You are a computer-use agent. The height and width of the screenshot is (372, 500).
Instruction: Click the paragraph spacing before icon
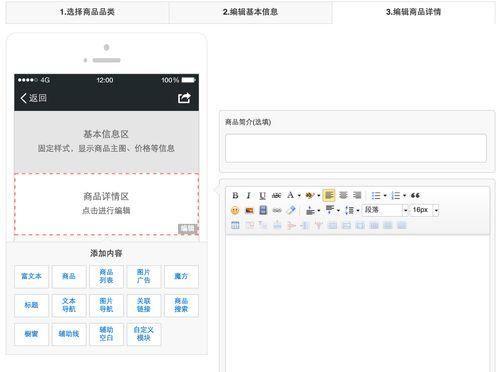coord(310,210)
